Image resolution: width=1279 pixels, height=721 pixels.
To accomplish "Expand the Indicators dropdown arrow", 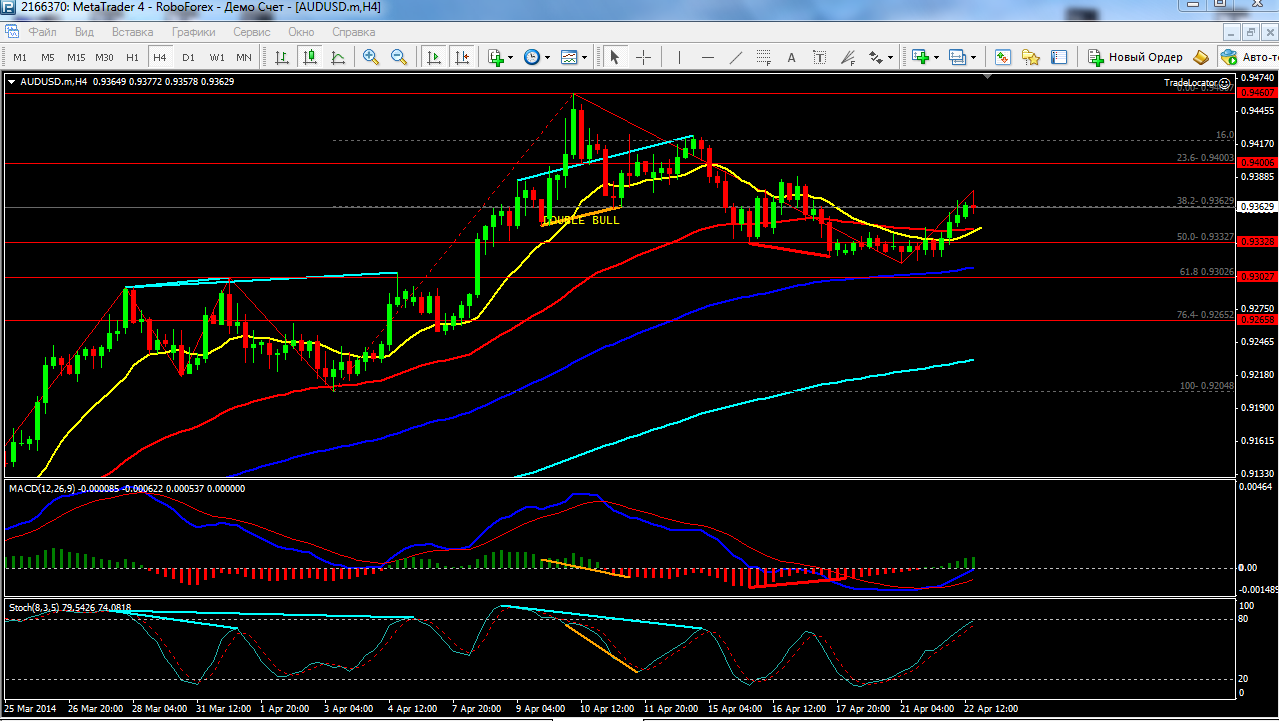I will (x=510, y=57).
